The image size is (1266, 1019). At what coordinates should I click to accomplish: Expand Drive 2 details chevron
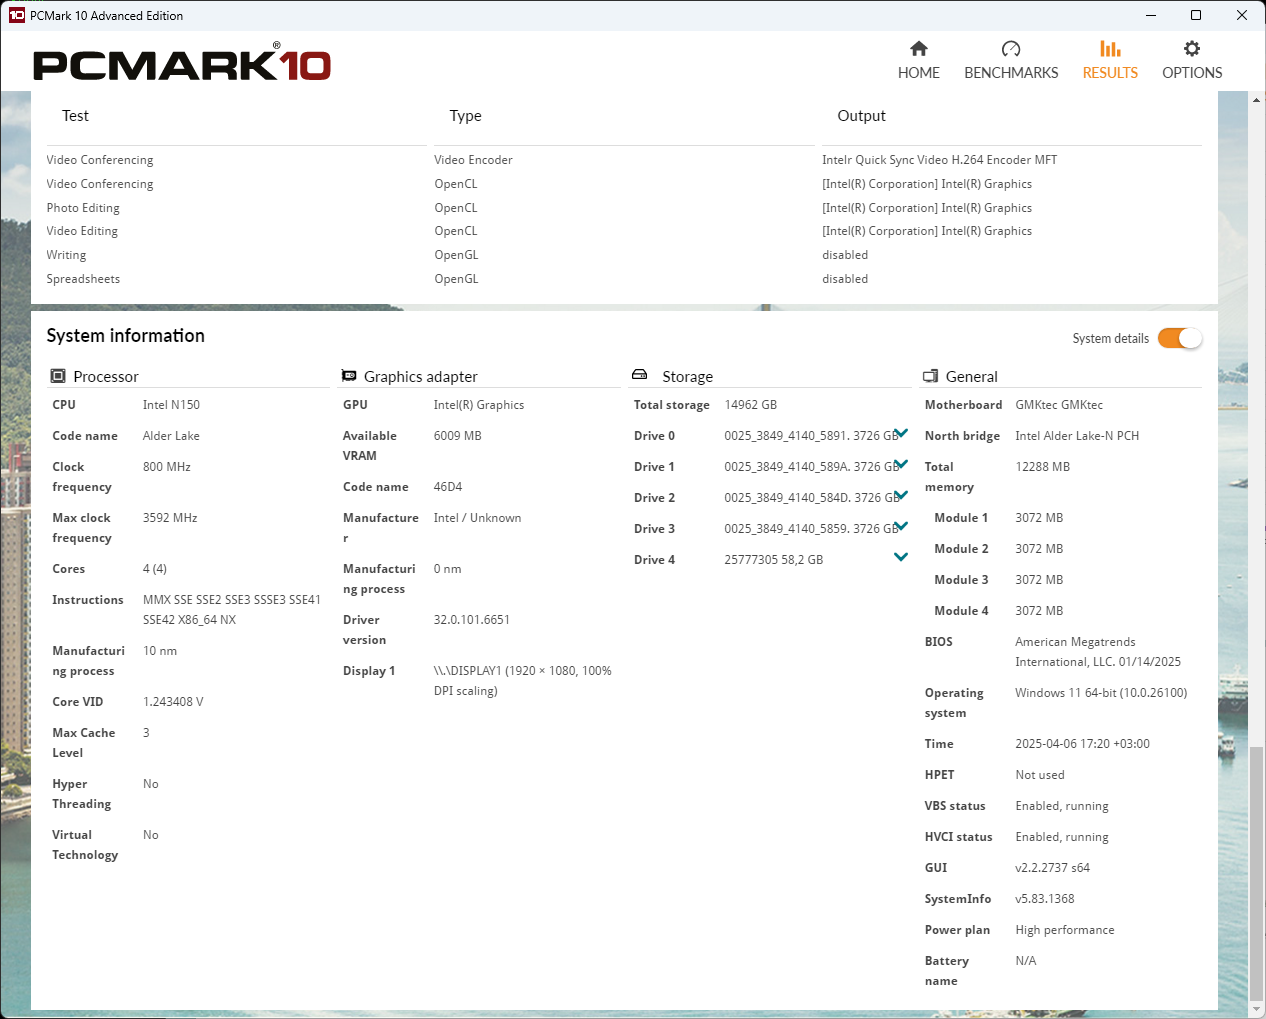901,495
